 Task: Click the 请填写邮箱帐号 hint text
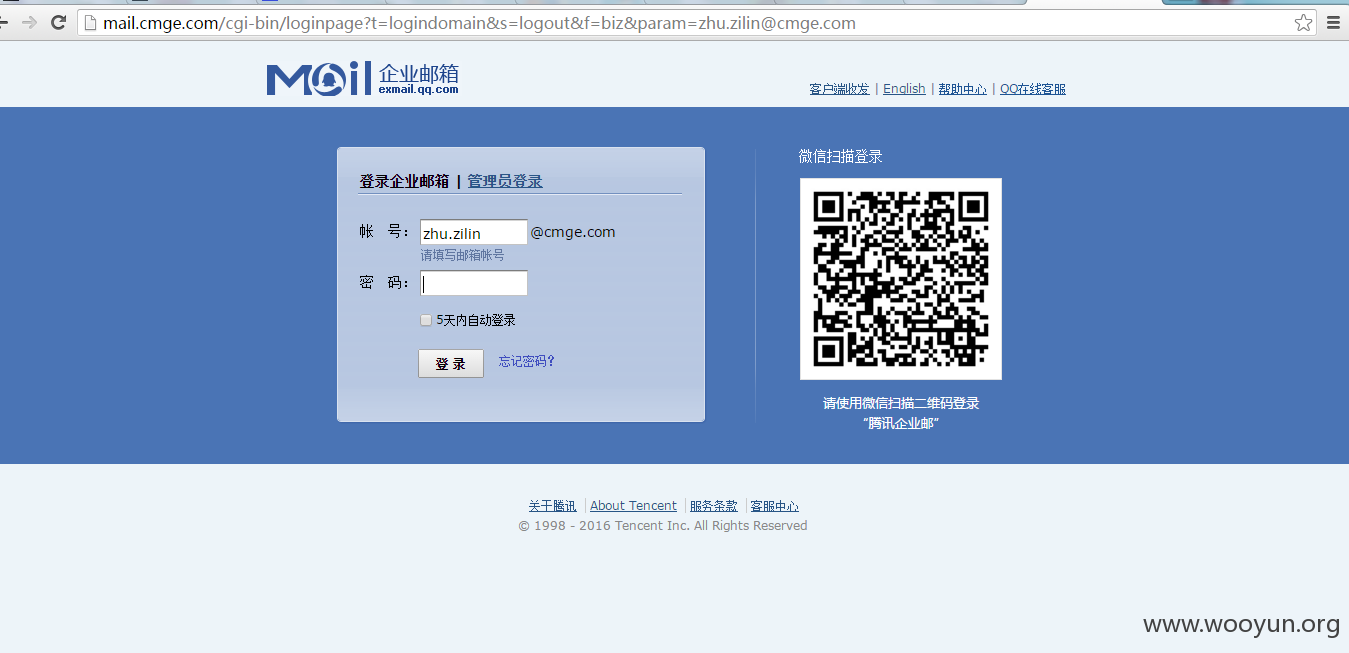coord(462,255)
